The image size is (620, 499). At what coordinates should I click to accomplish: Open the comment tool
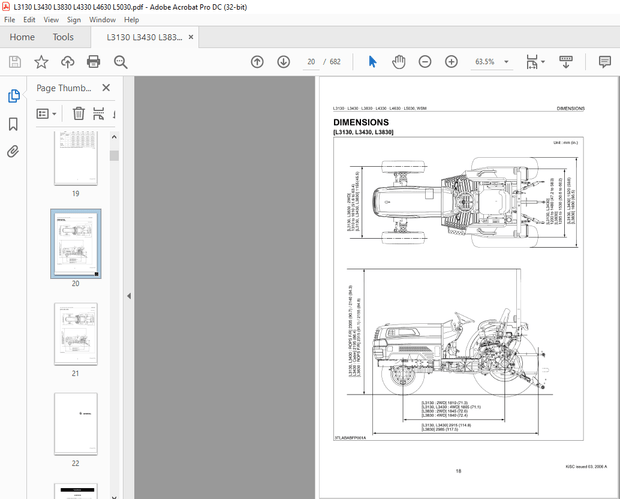tap(605, 62)
